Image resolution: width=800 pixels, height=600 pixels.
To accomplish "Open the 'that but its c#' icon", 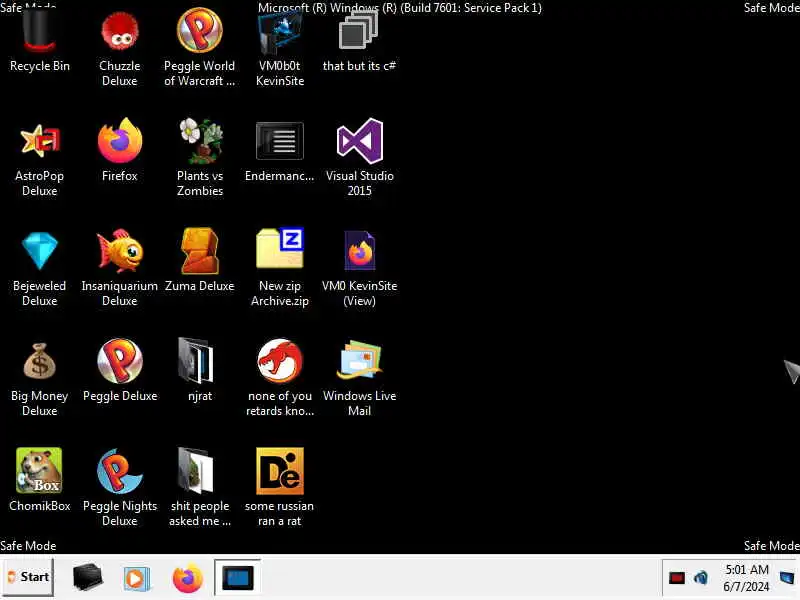I will click(359, 42).
